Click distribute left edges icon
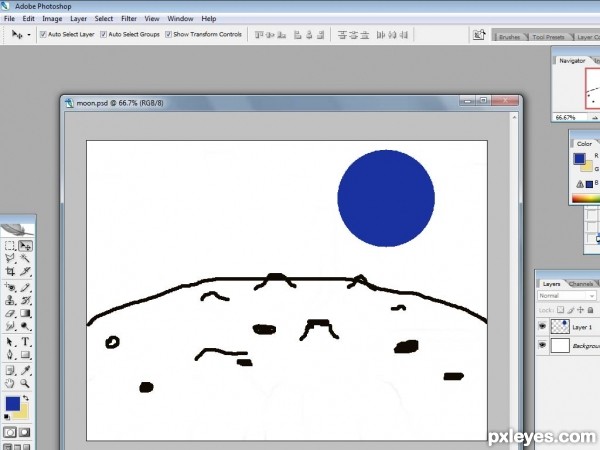The height and width of the screenshot is (450, 600). pyautogui.click(x=380, y=35)
